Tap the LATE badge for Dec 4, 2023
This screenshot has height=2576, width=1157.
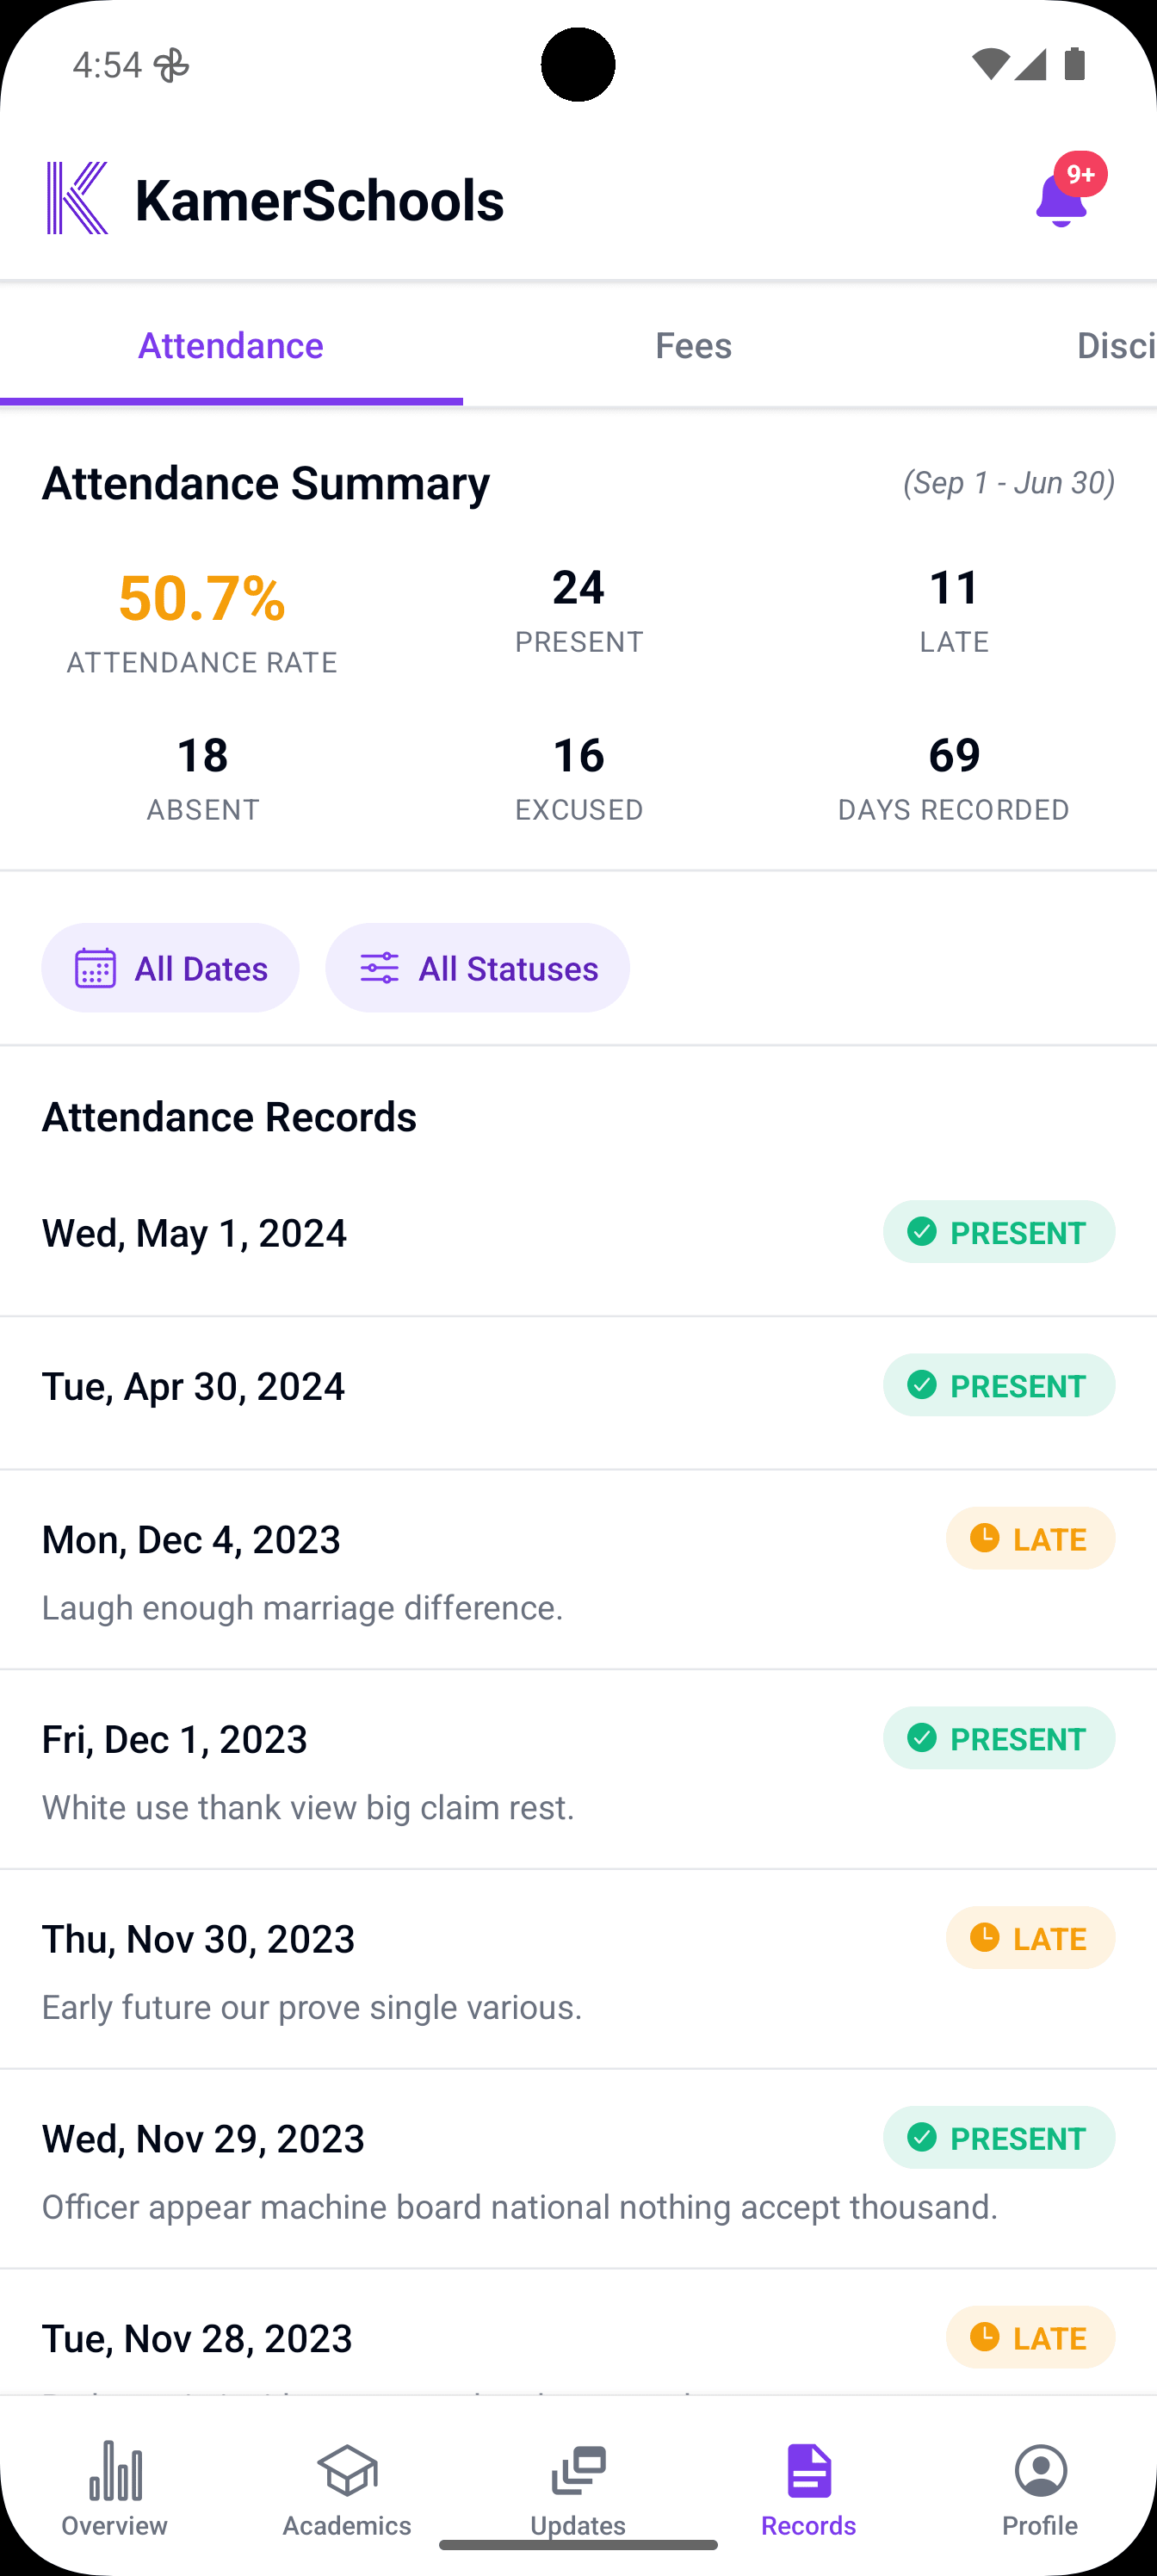(x=1030, y=1539)
